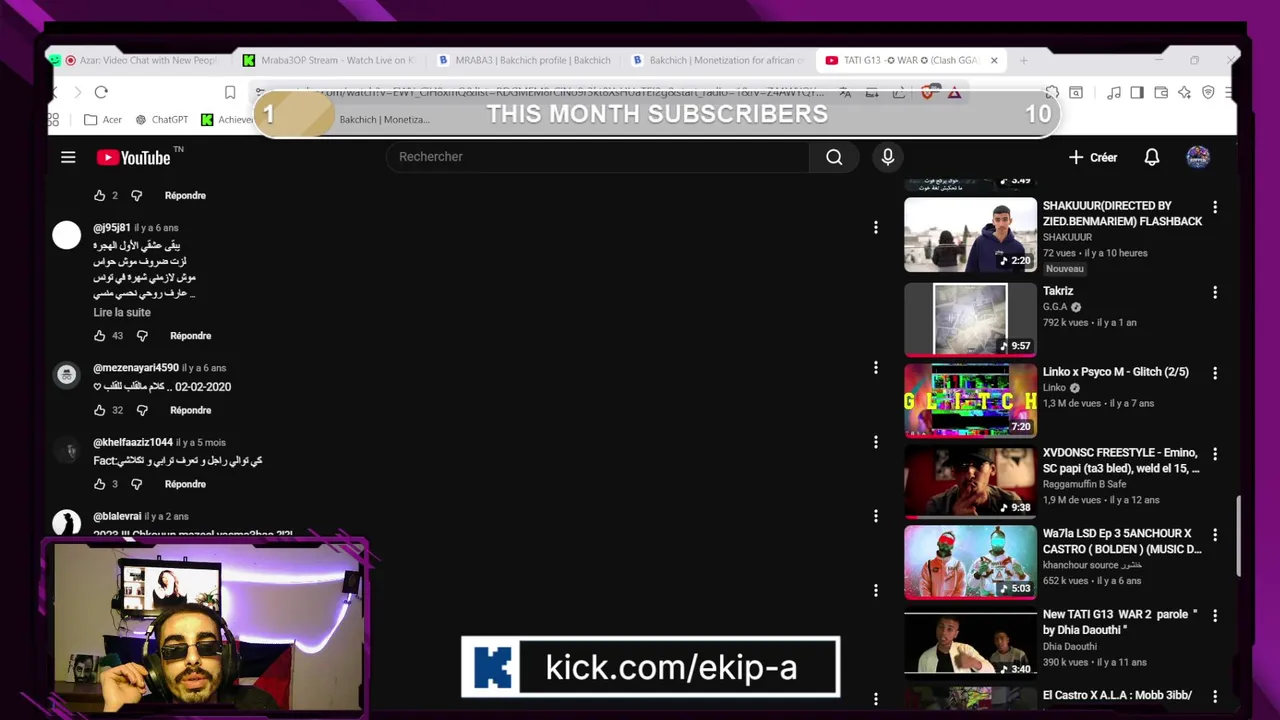Open the XVDONSC FREESTYLE thumbnail
The image size is (1280, 720).
pos(970,481)
